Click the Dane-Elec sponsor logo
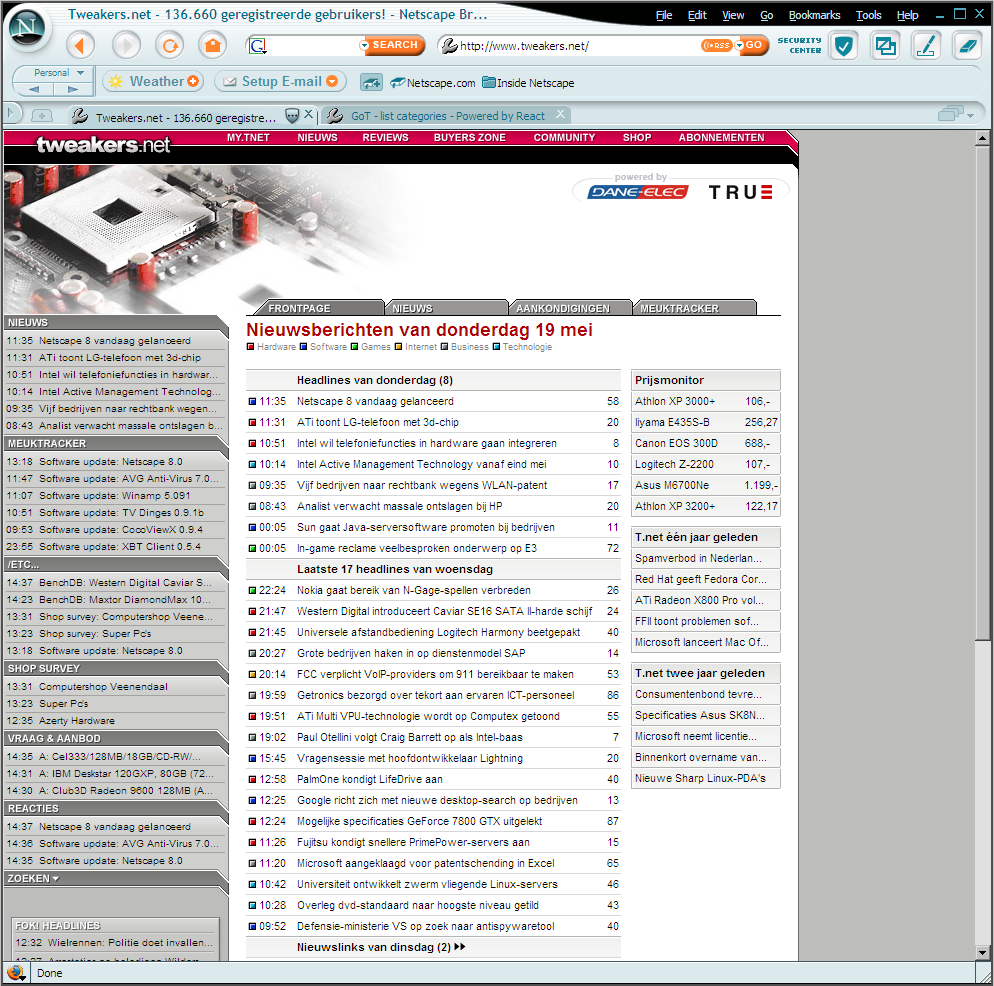 637,191
